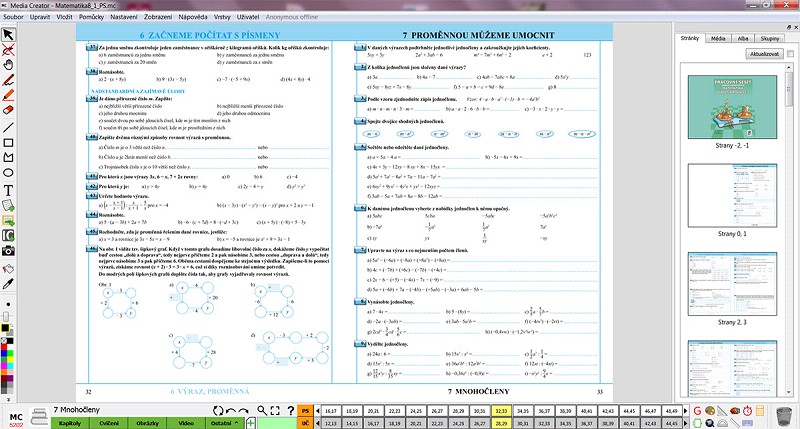Select the hand pan tool

[8, 65]
